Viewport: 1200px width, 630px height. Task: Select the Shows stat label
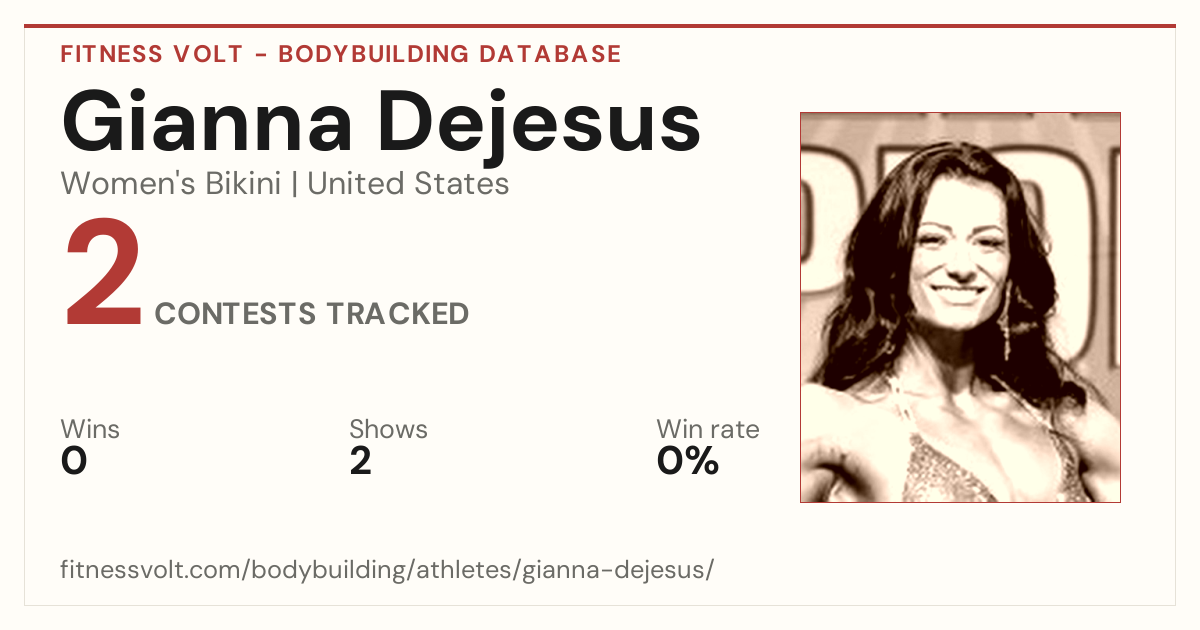click(x=388, y=430)
